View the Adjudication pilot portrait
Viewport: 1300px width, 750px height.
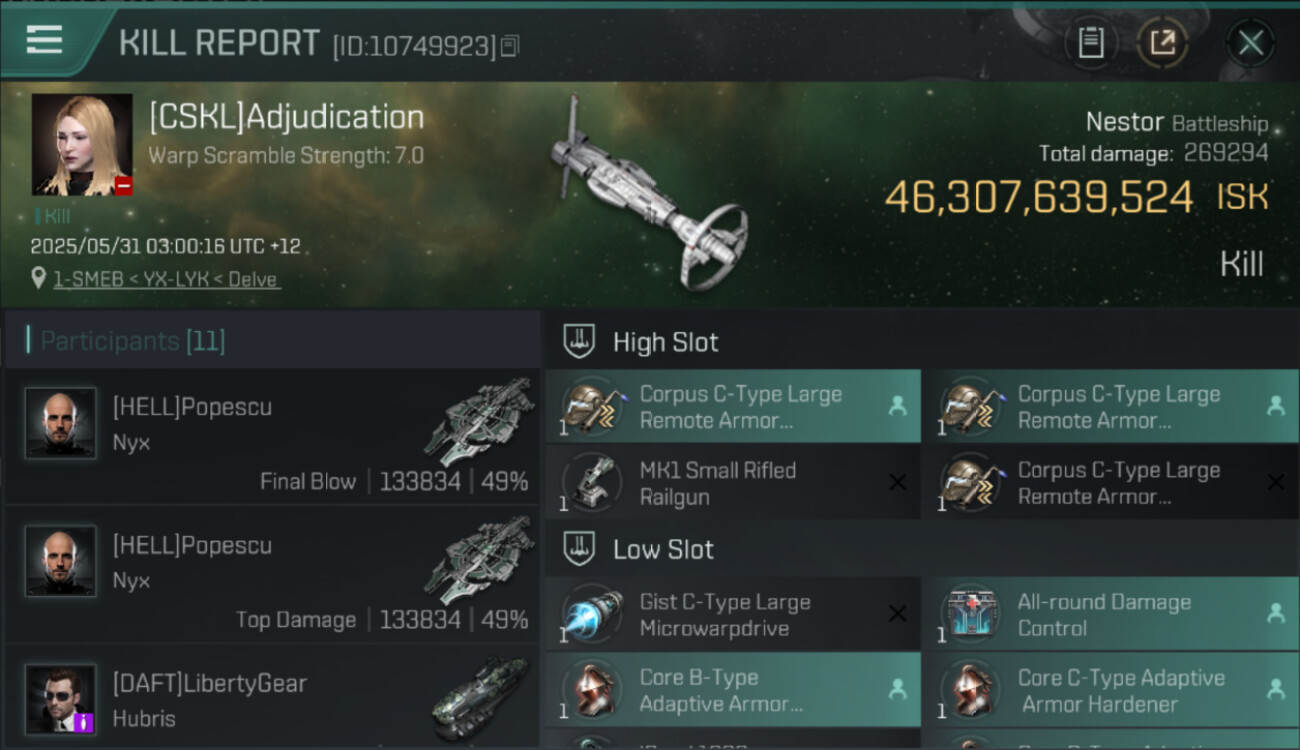(x=82, y=144)
